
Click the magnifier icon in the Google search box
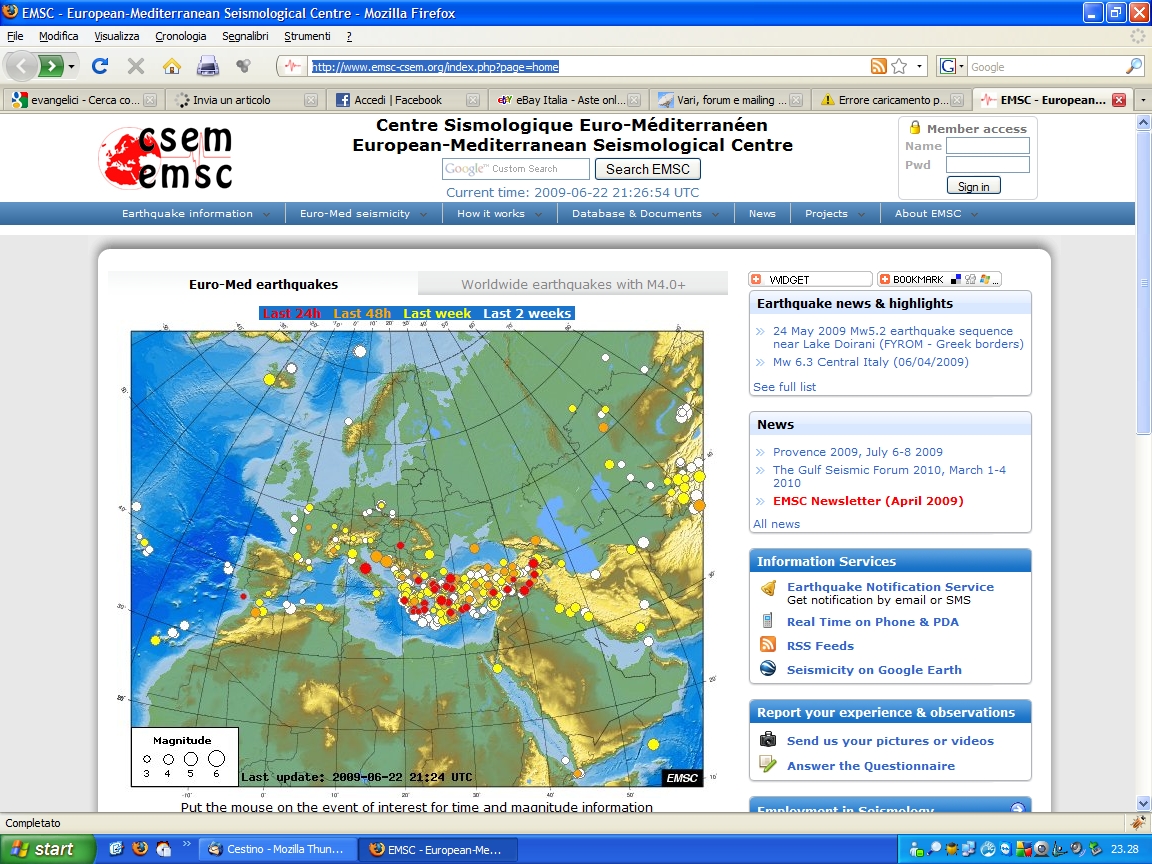tap(1134, 66)
